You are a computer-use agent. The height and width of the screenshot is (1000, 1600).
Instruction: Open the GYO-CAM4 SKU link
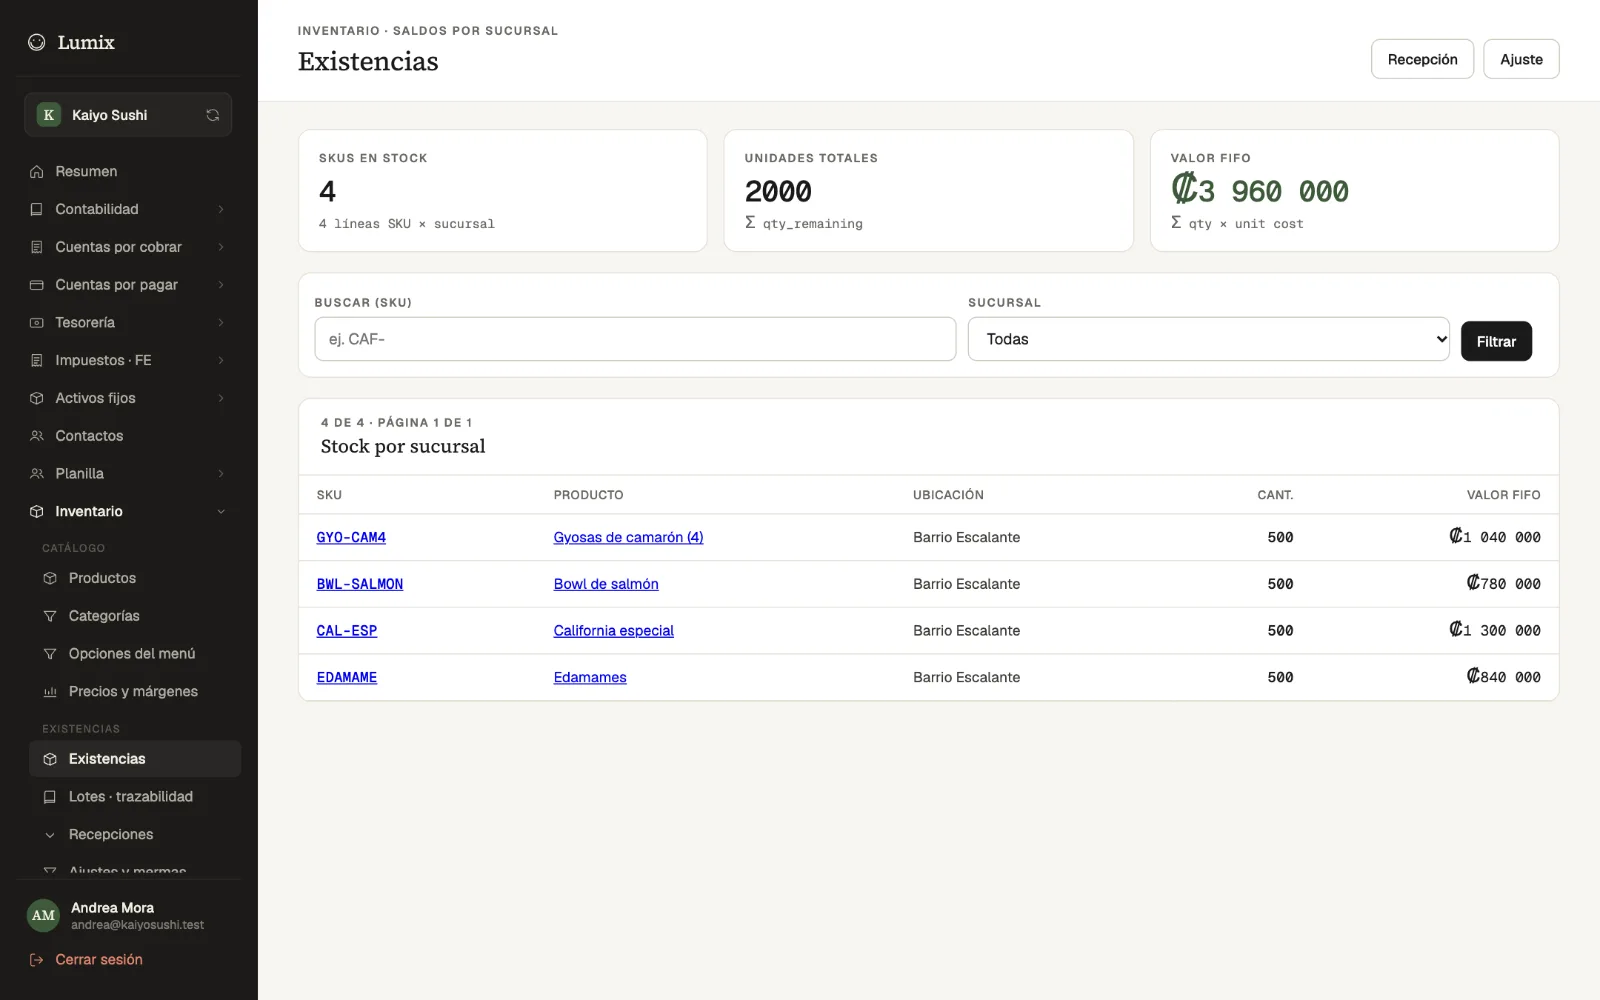[351, 537]
